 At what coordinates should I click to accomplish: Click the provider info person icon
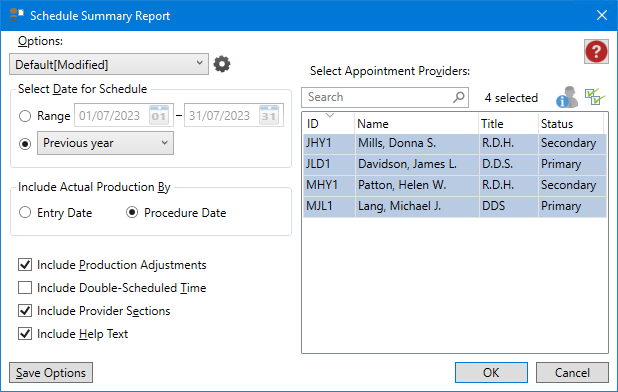(567, 97)
